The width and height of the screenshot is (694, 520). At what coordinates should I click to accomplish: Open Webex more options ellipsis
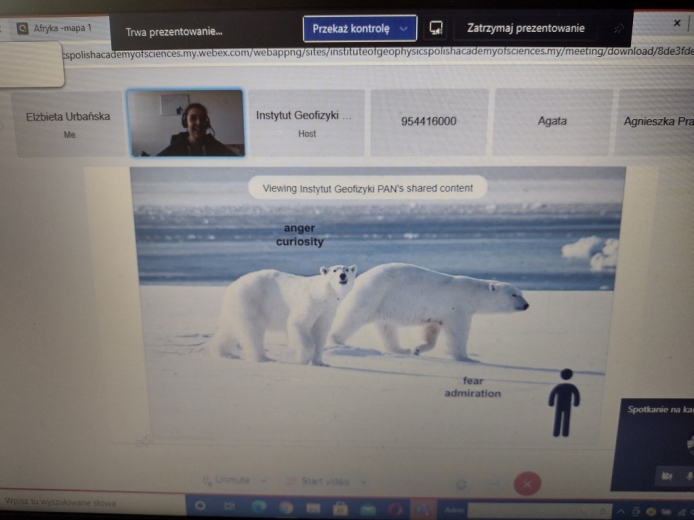pos(494,484)
